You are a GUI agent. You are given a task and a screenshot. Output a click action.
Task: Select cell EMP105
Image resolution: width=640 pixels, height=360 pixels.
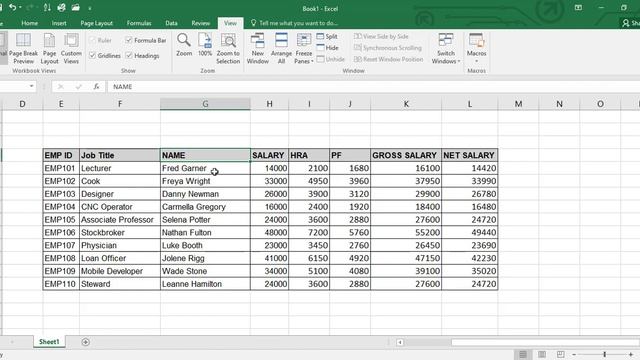pos(61,220)
